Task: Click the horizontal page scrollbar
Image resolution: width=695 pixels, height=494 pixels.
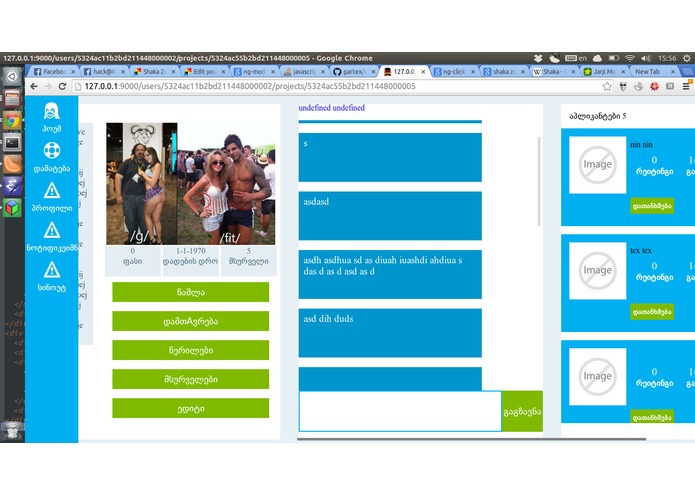Action: (472, 439)
